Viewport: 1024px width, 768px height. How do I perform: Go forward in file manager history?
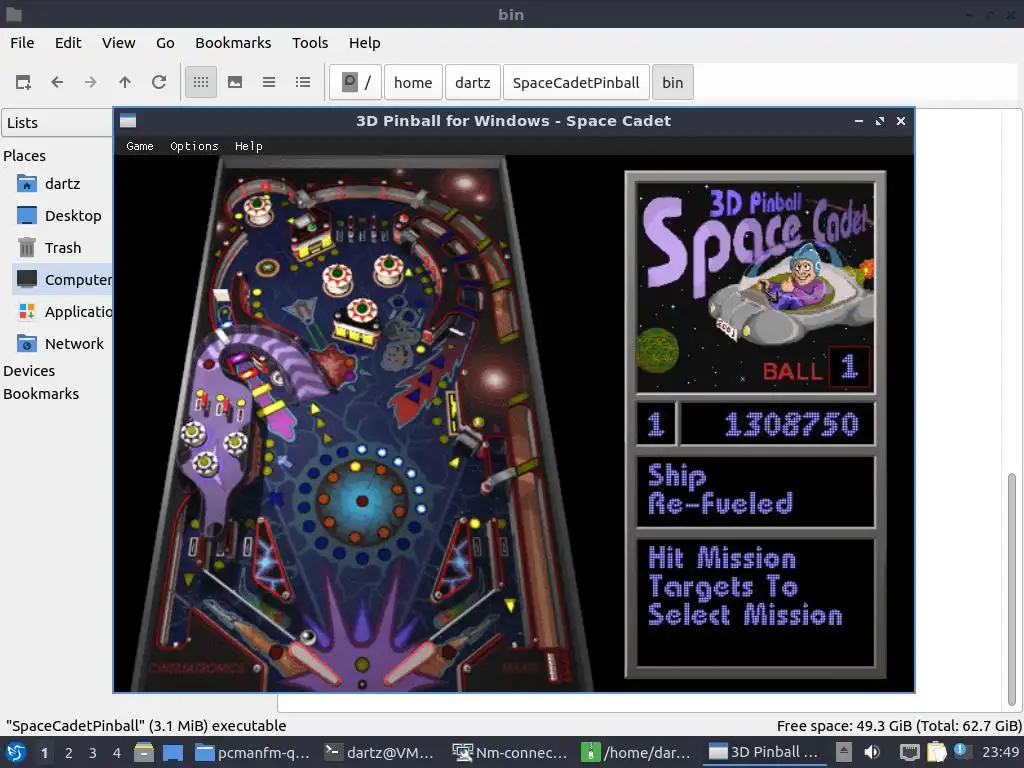point(91,82)
